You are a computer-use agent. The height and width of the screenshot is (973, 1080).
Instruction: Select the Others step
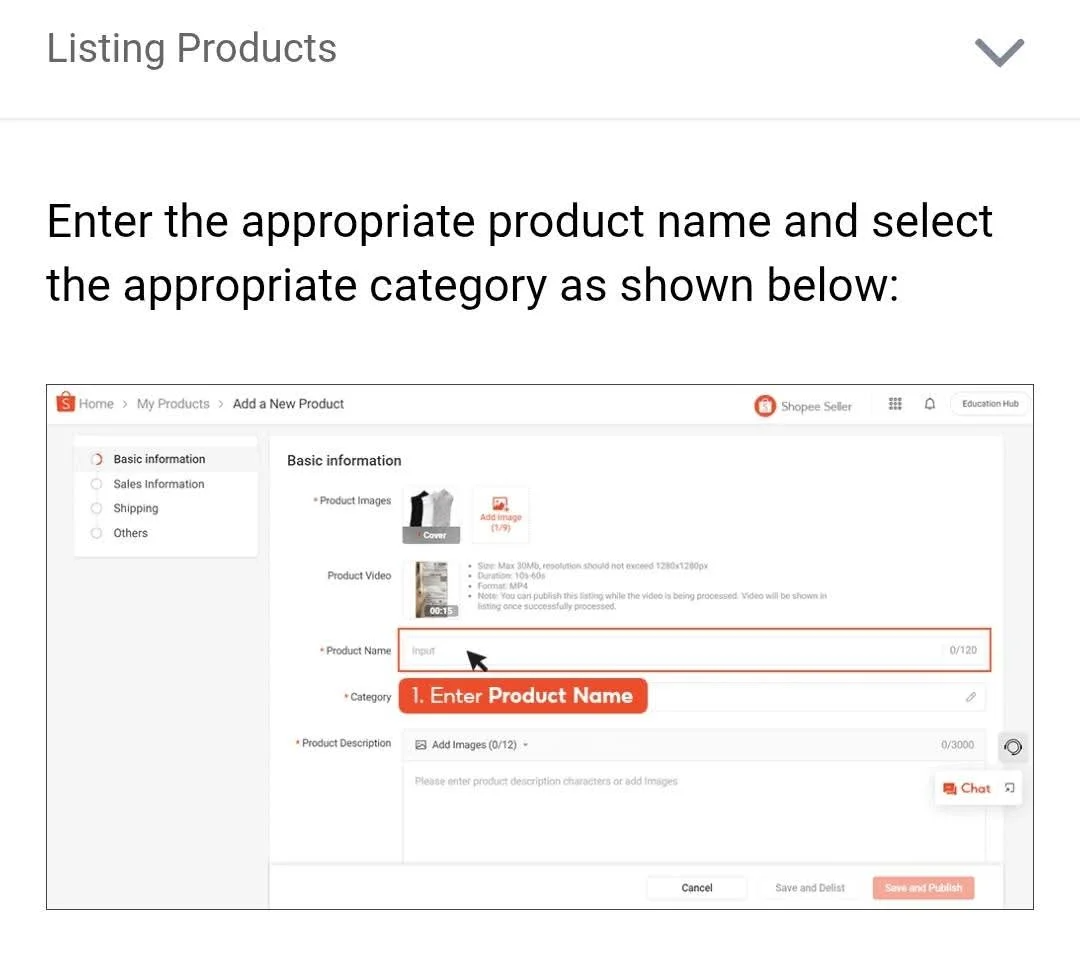(x=130, y=533)
